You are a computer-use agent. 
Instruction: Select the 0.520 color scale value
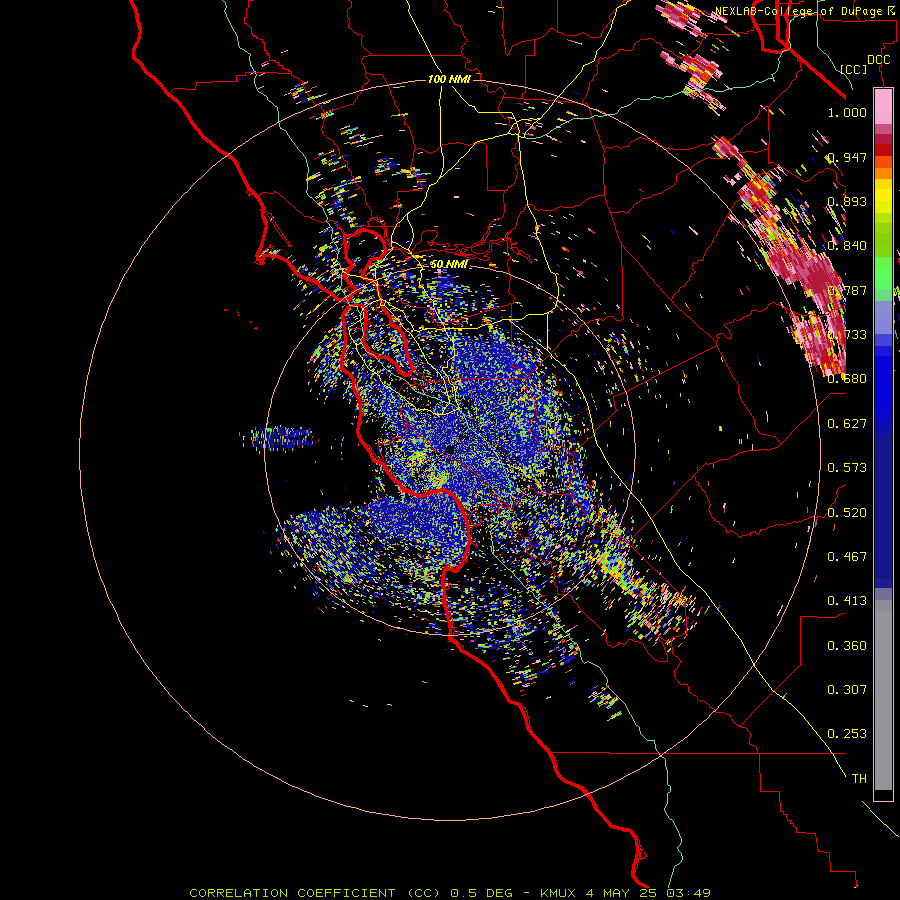pyautogui.click(x=847, y=513)
